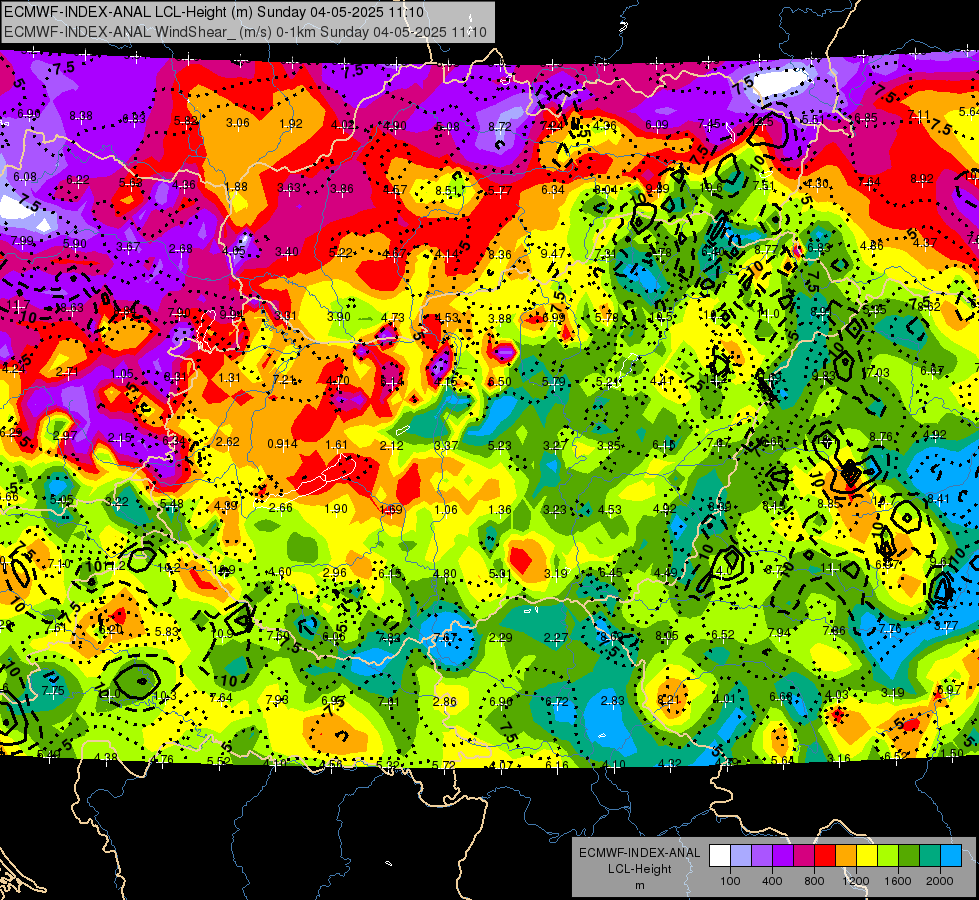979x900 pixels.
Task: Click the wind shear value '1.61'
Action: [336, 445]
